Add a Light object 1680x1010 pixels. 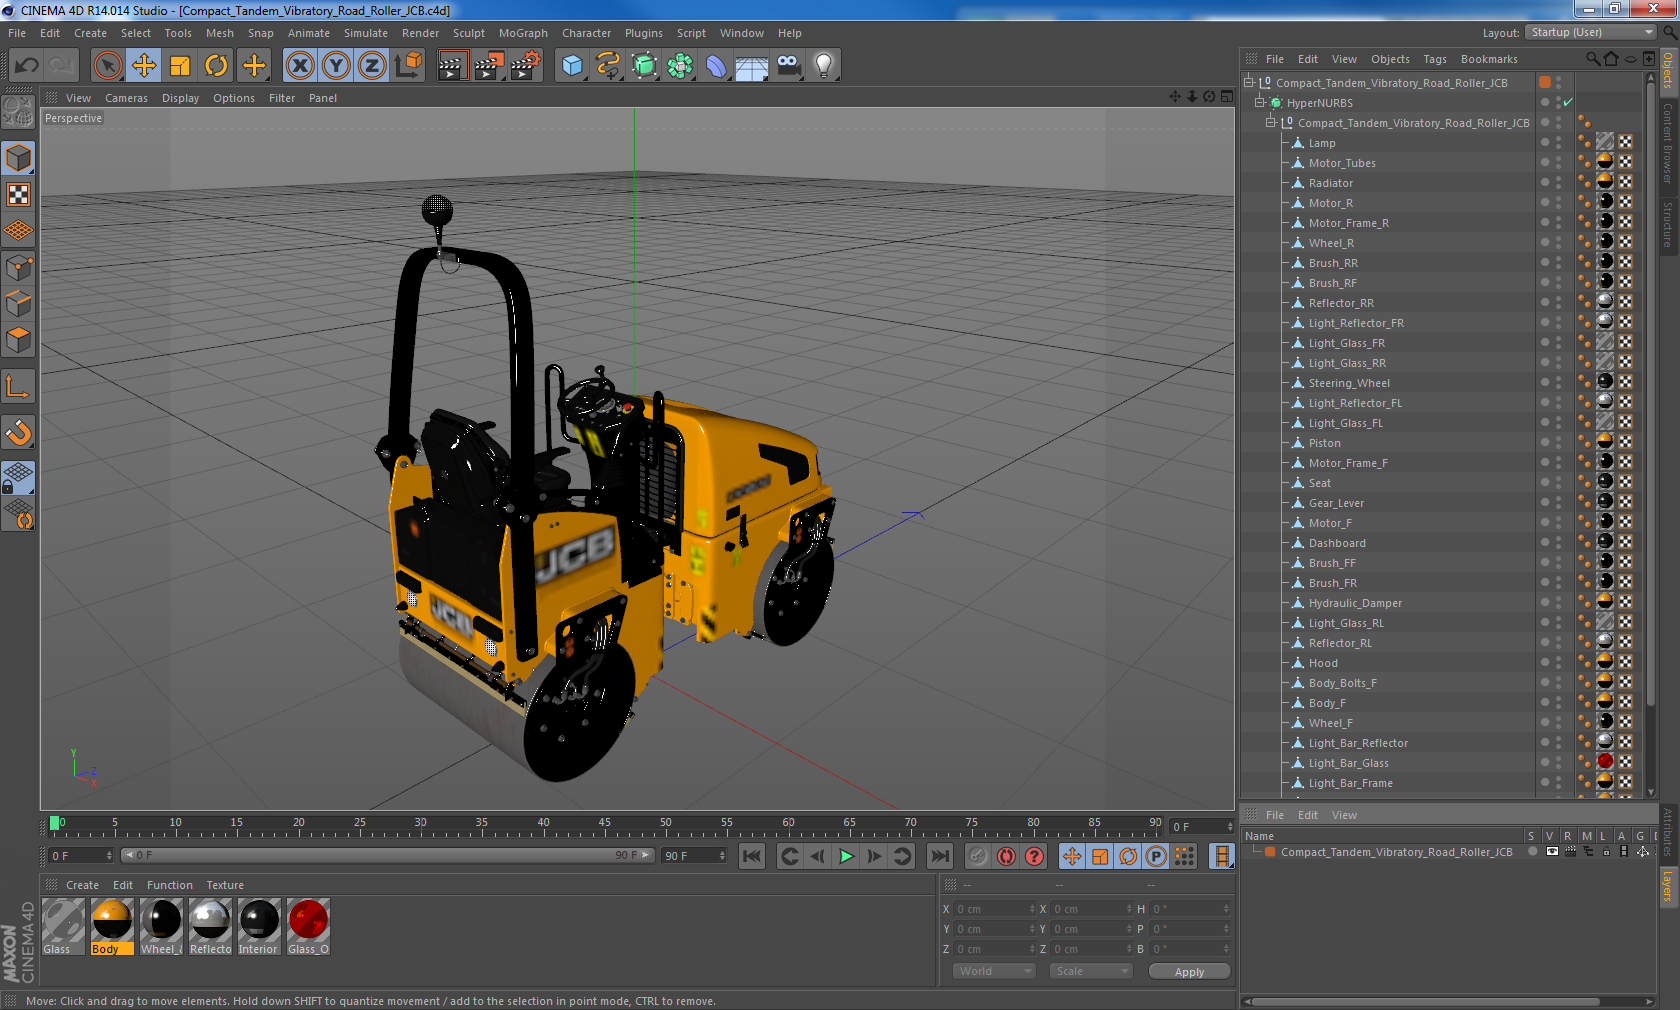[x=824, y=66]
